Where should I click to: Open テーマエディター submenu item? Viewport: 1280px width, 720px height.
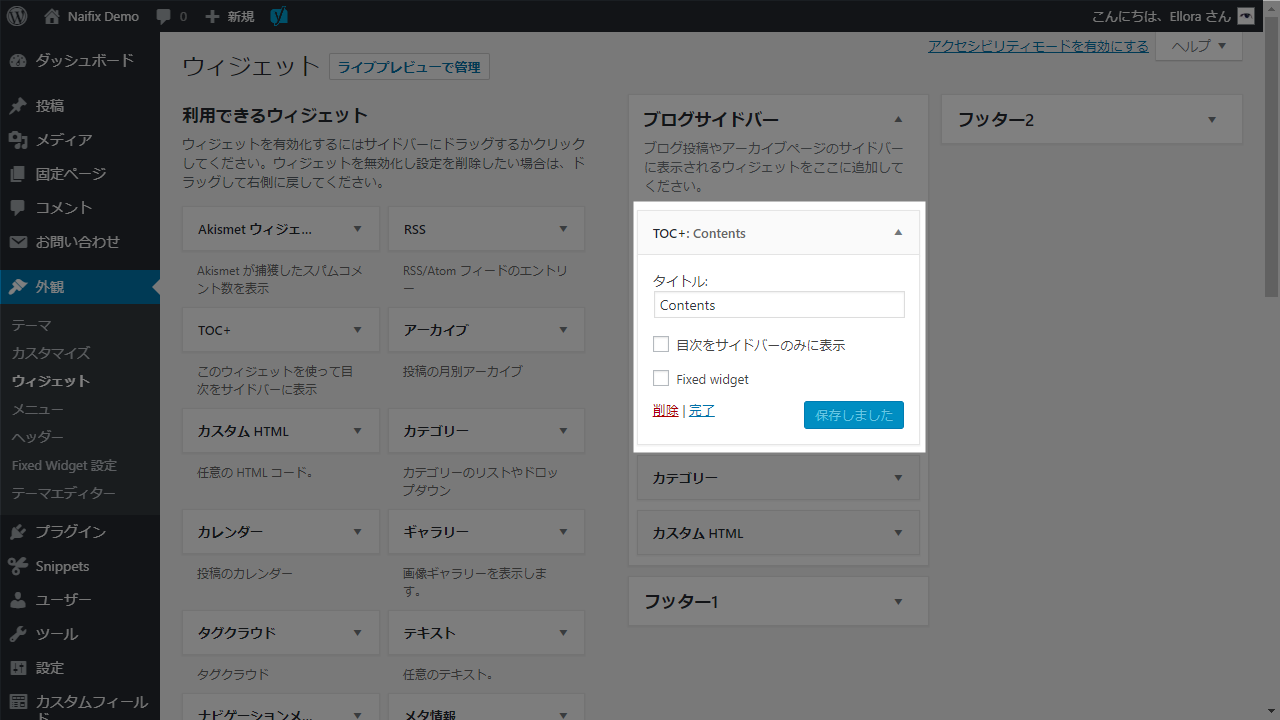pyautogui.click(x=63, y=493)
